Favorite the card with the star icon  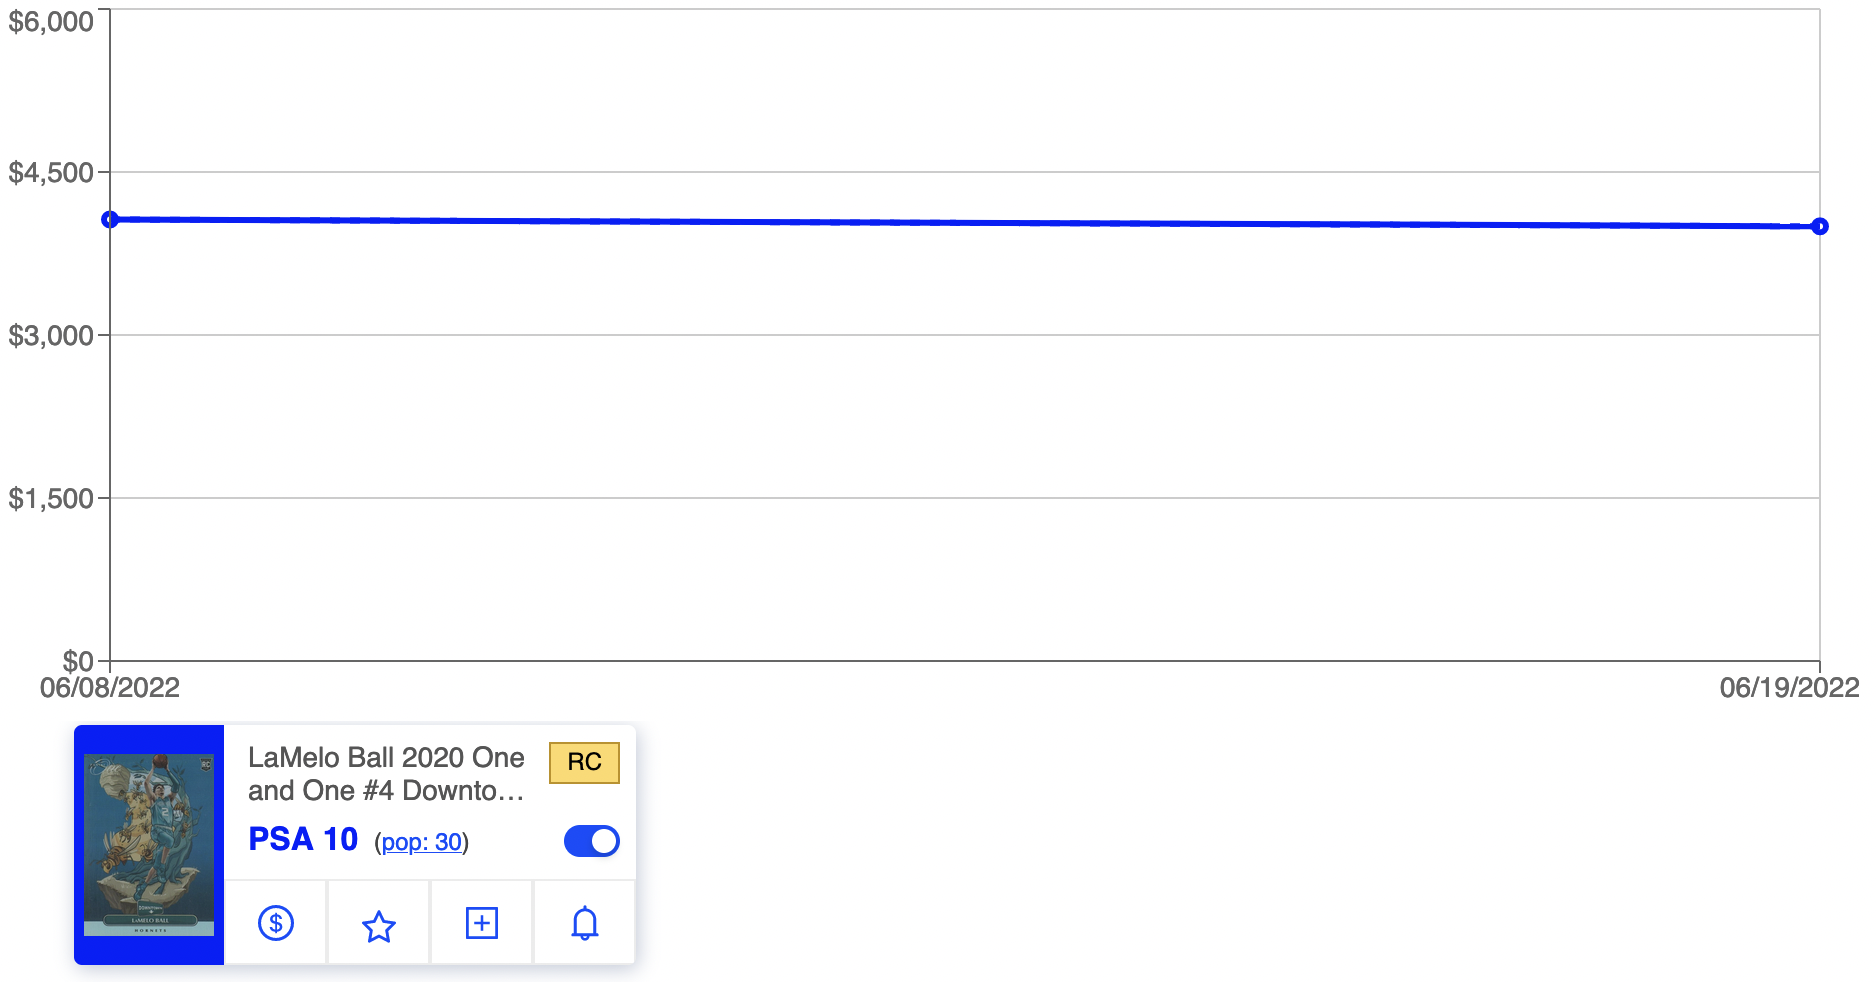click(379, 925)
